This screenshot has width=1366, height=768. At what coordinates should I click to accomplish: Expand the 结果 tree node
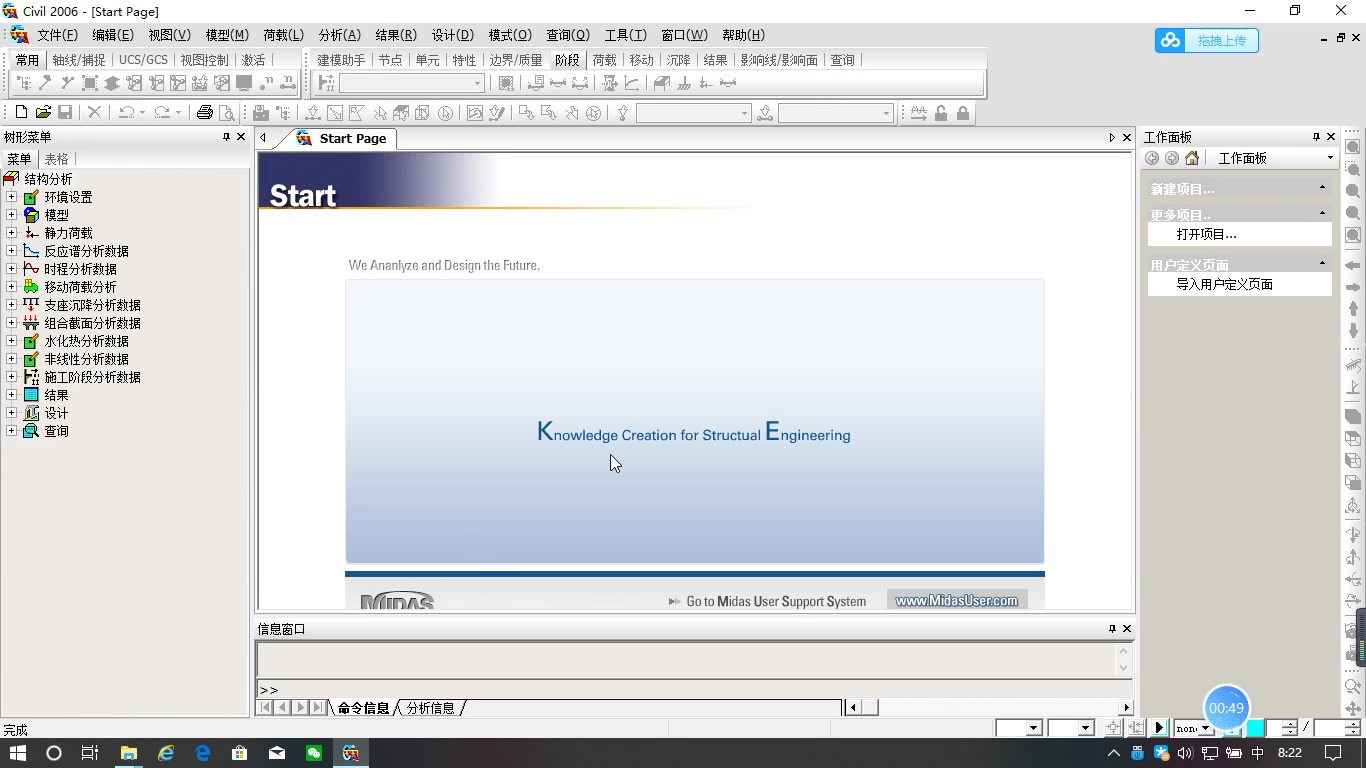[12, 395]
